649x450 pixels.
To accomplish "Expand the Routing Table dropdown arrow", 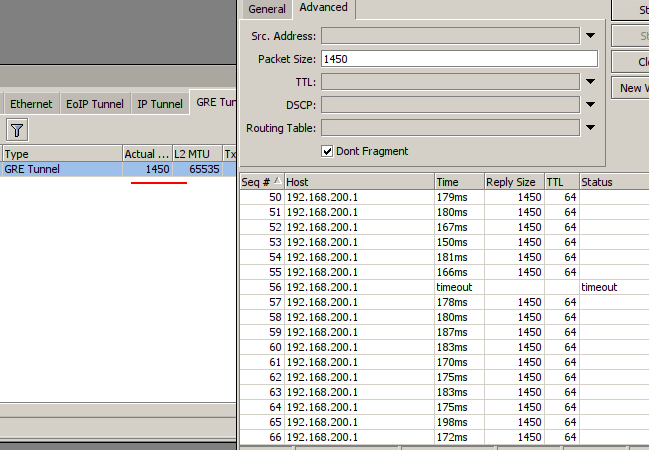I will coord(591,128).
